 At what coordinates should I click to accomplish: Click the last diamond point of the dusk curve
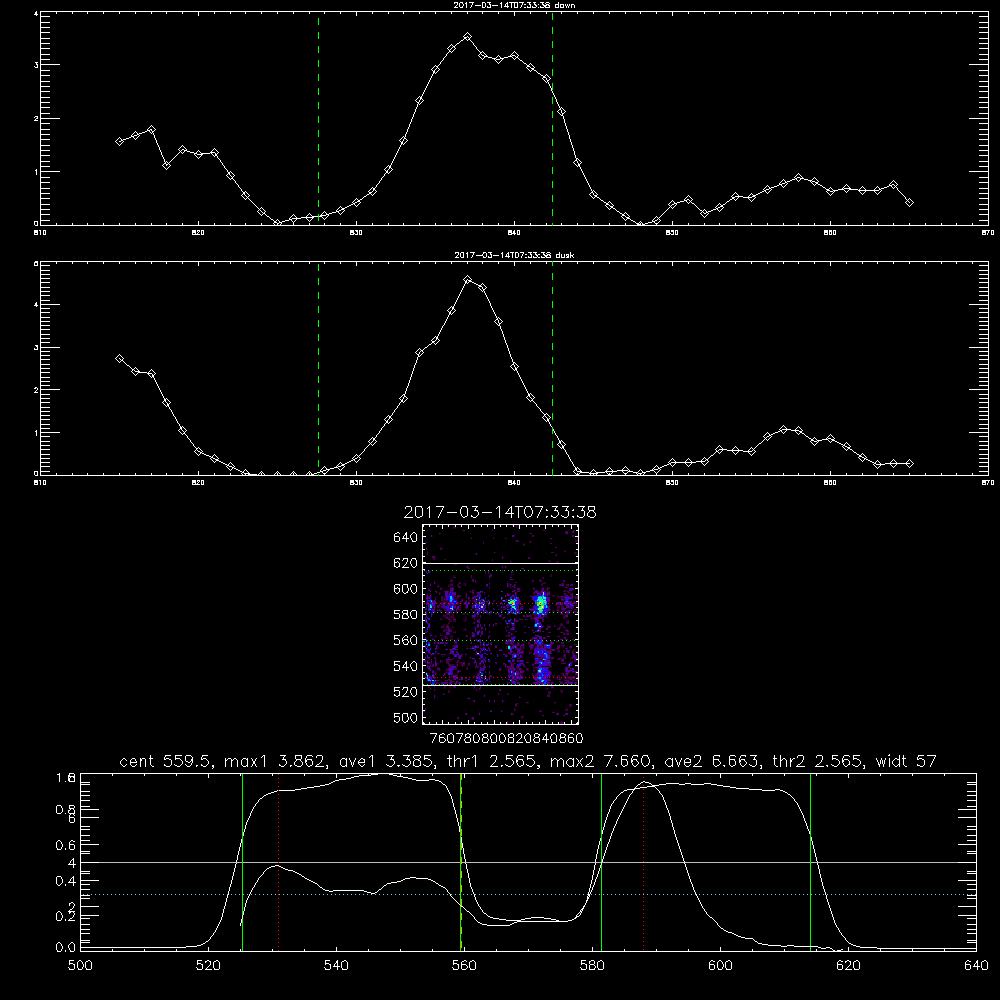909,464
